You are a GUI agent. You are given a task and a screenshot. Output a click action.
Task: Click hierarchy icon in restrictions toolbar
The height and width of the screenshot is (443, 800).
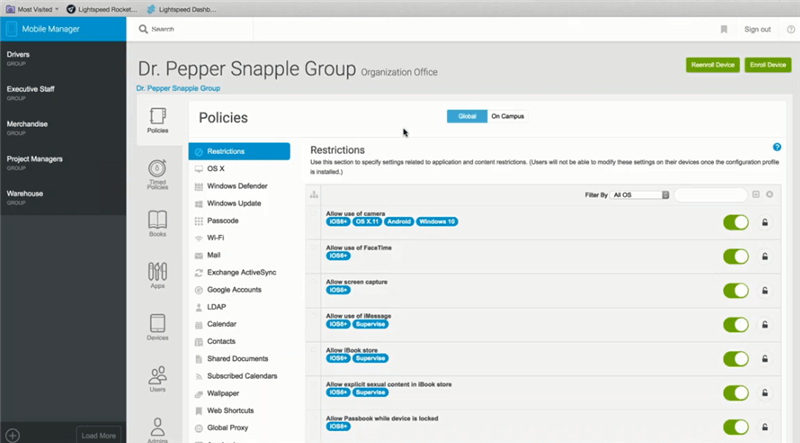click(x=314, y=194)
